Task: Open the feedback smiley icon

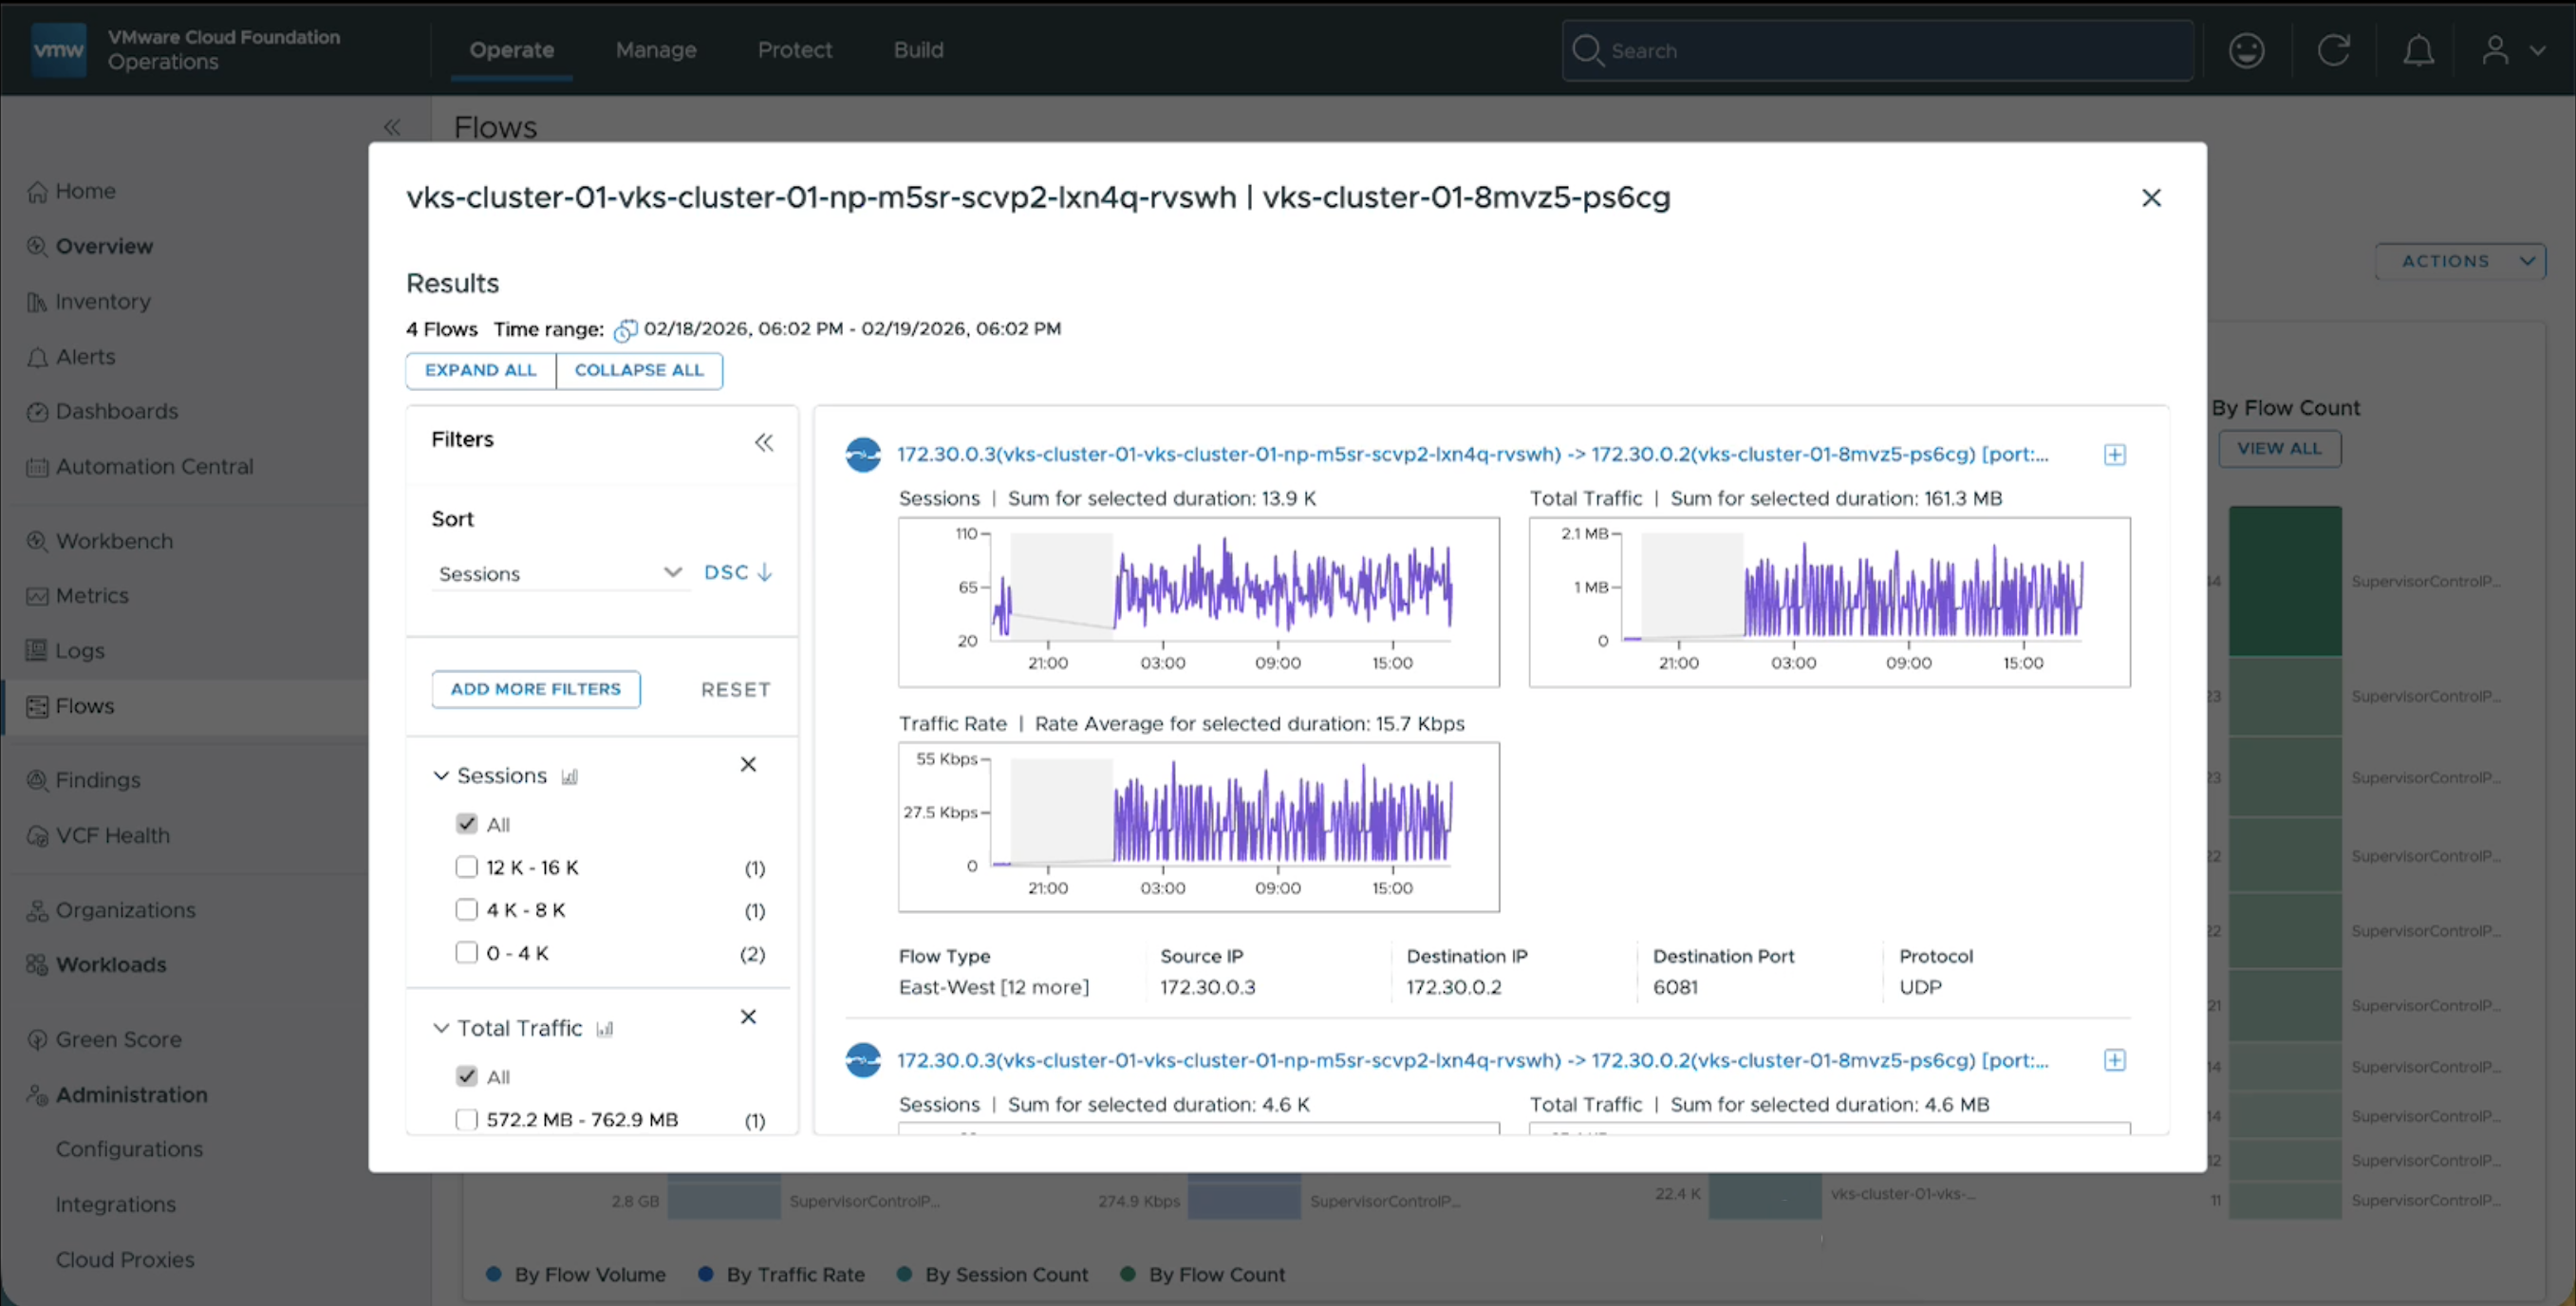Action: click(2246, 50)
